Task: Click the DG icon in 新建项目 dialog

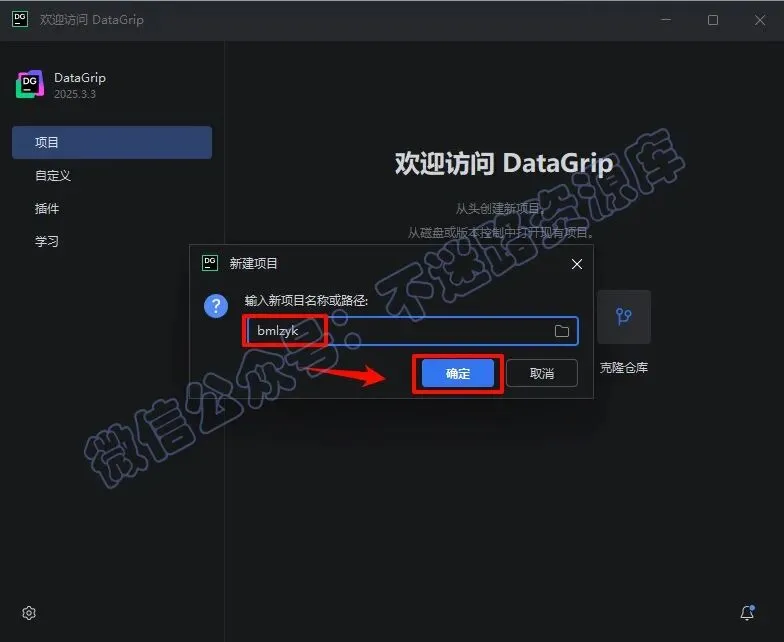Action: pos(210,263)
